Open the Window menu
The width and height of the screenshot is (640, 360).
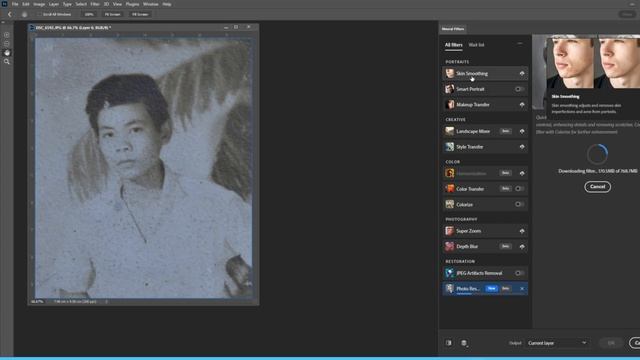(151, 4)
